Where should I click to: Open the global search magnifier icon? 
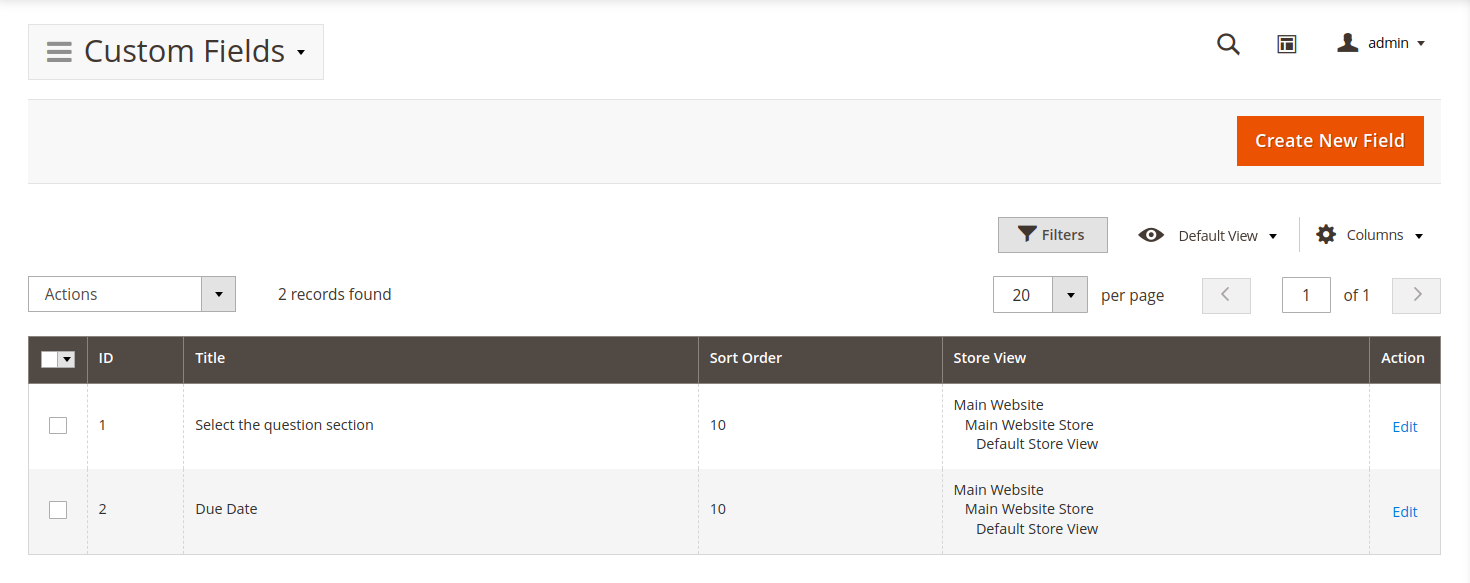tap(1228, 44)
